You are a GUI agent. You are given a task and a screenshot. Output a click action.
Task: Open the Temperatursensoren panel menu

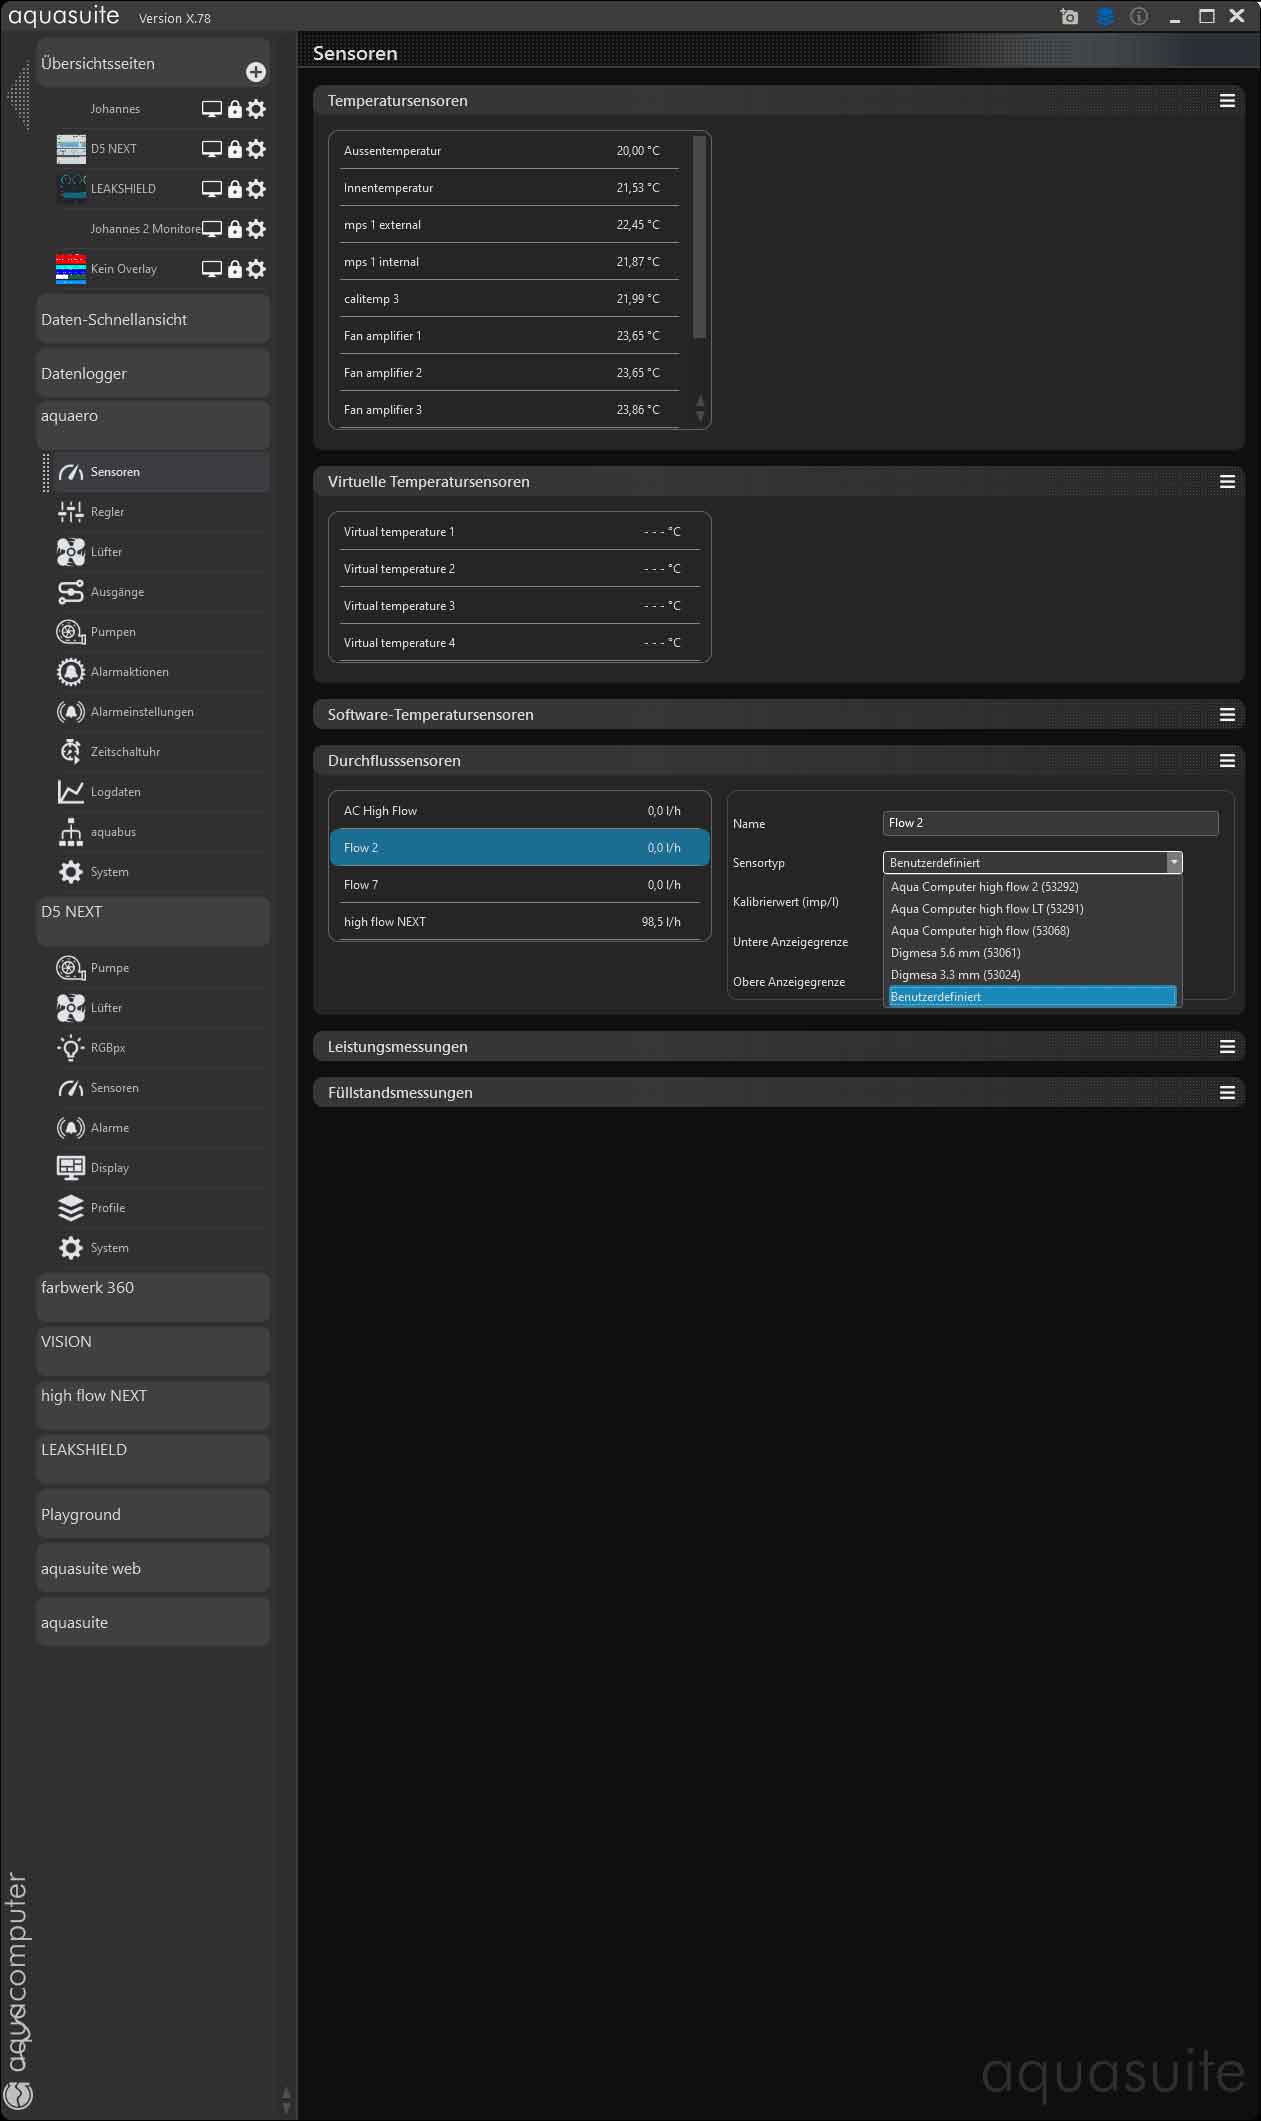1227,101
